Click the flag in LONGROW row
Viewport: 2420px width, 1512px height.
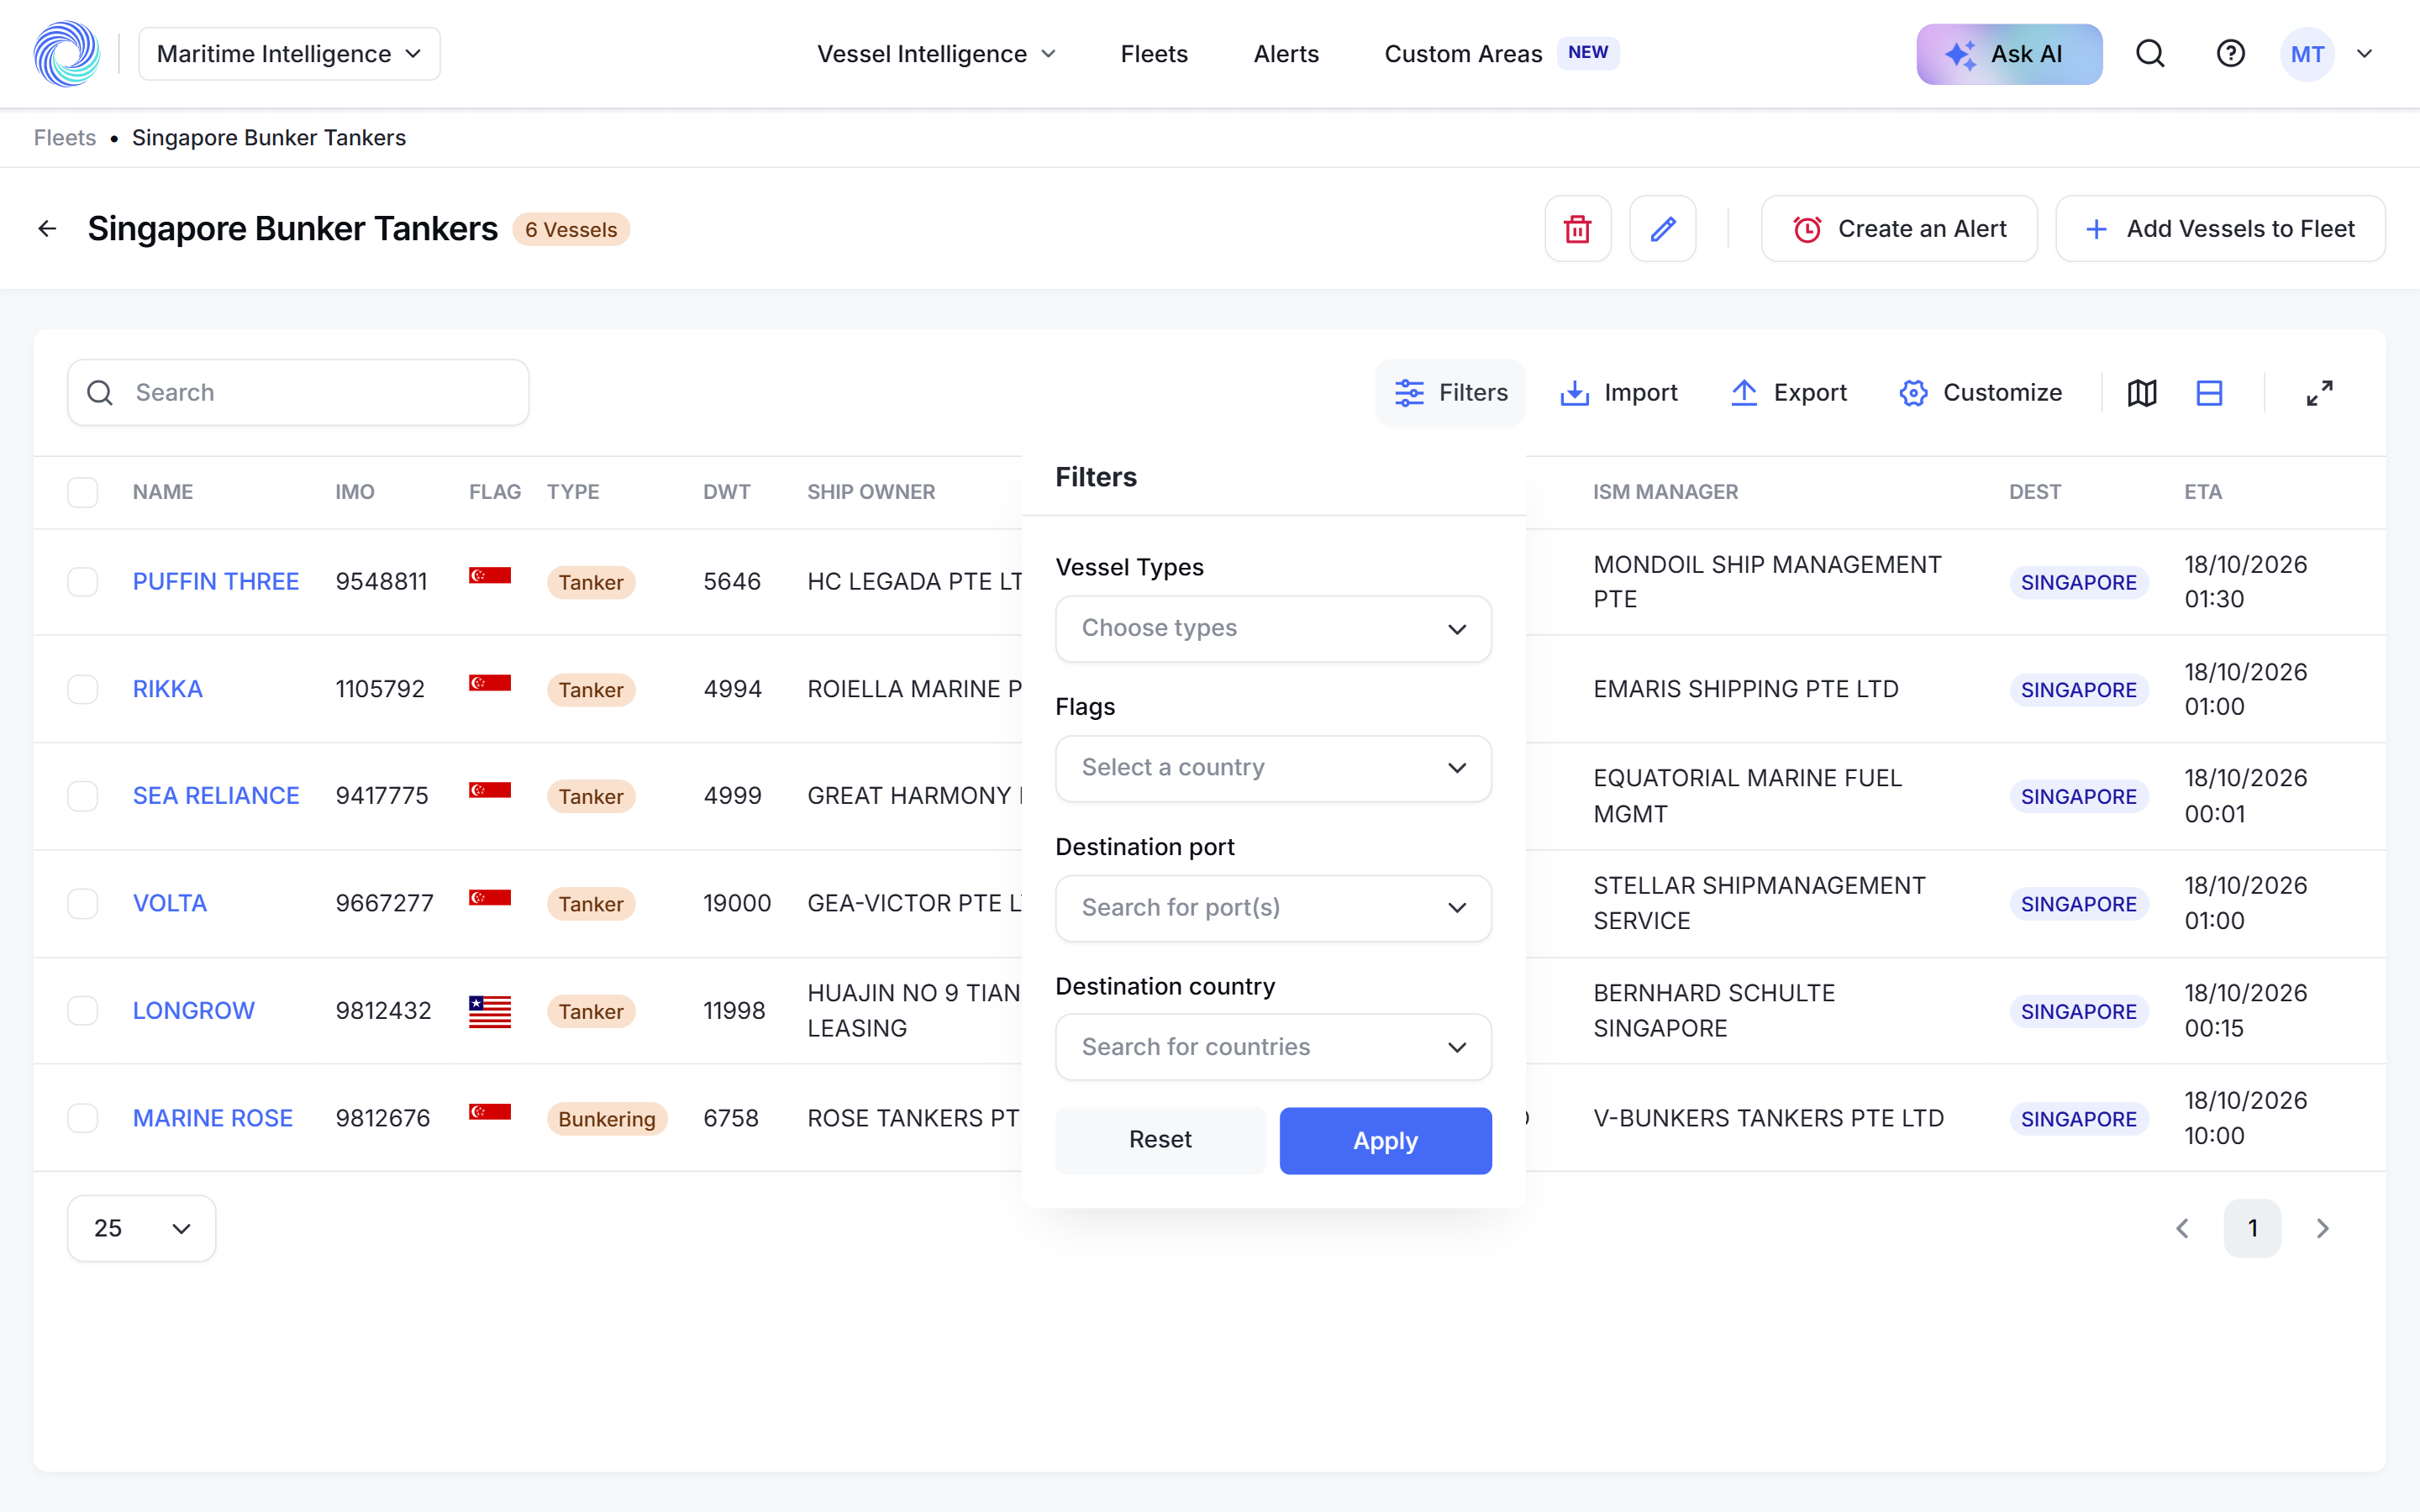pyautogui.click(x=490, y=1011)
